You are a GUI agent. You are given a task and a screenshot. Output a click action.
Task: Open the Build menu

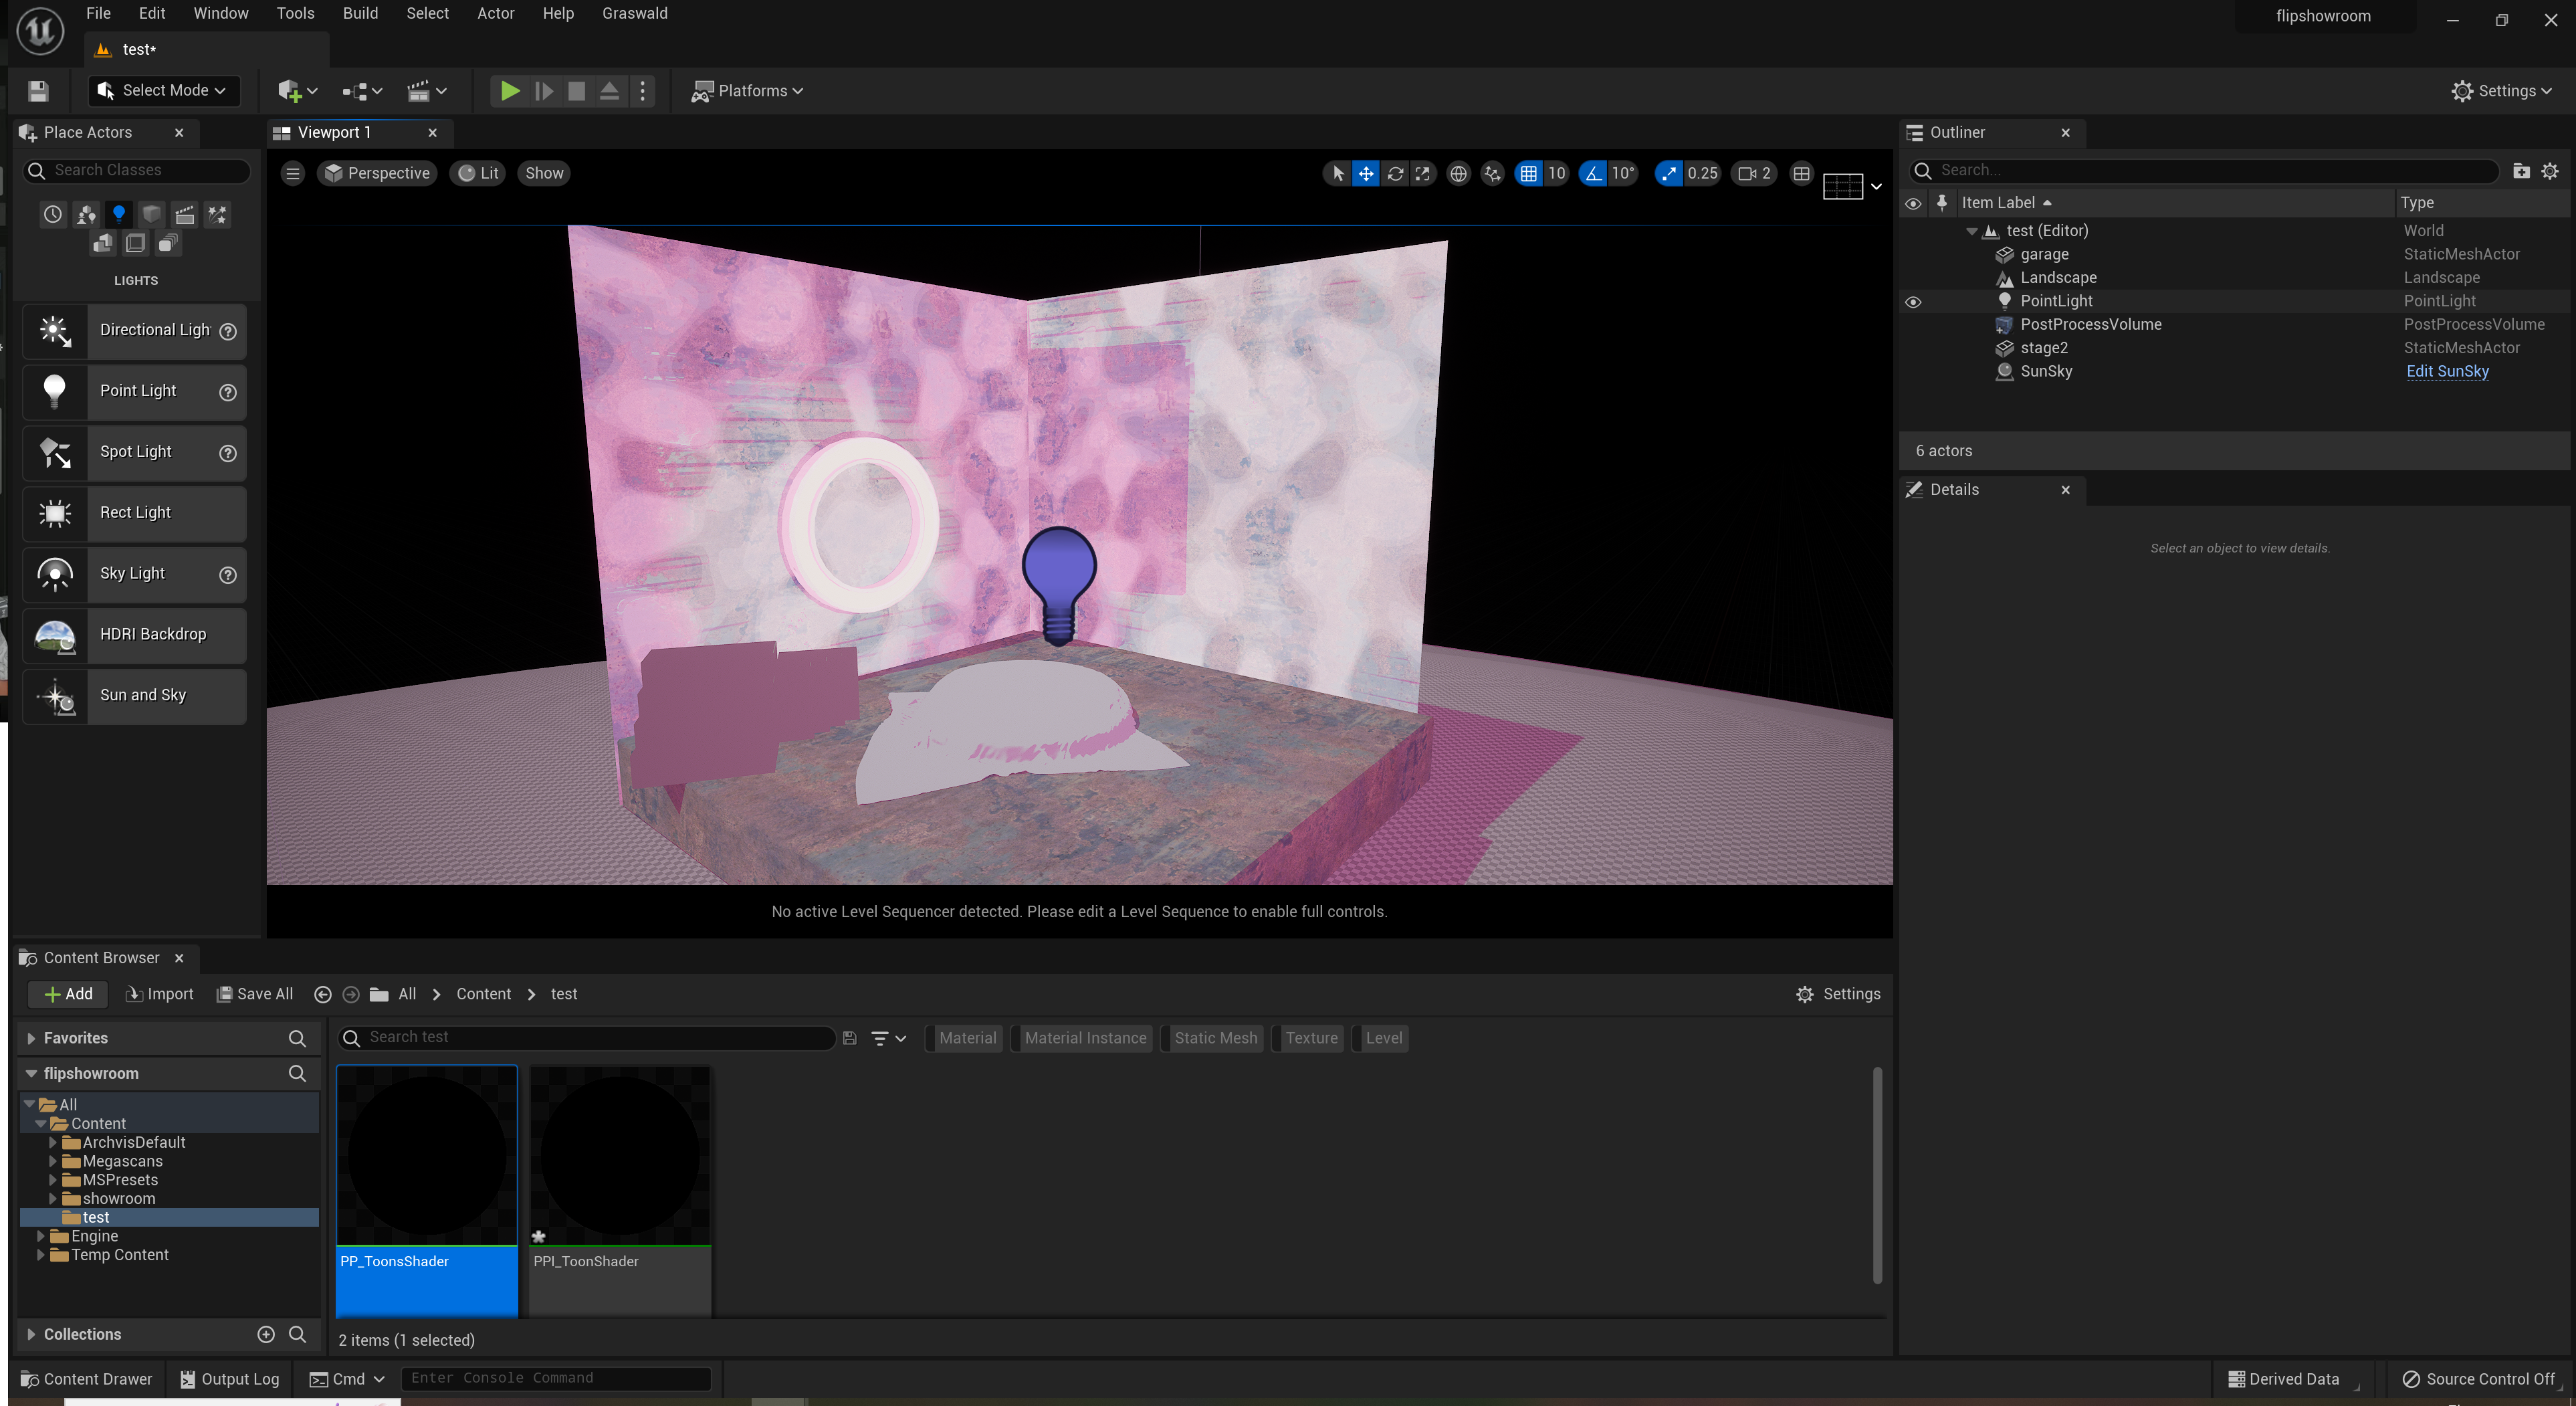tap(360, 13)
